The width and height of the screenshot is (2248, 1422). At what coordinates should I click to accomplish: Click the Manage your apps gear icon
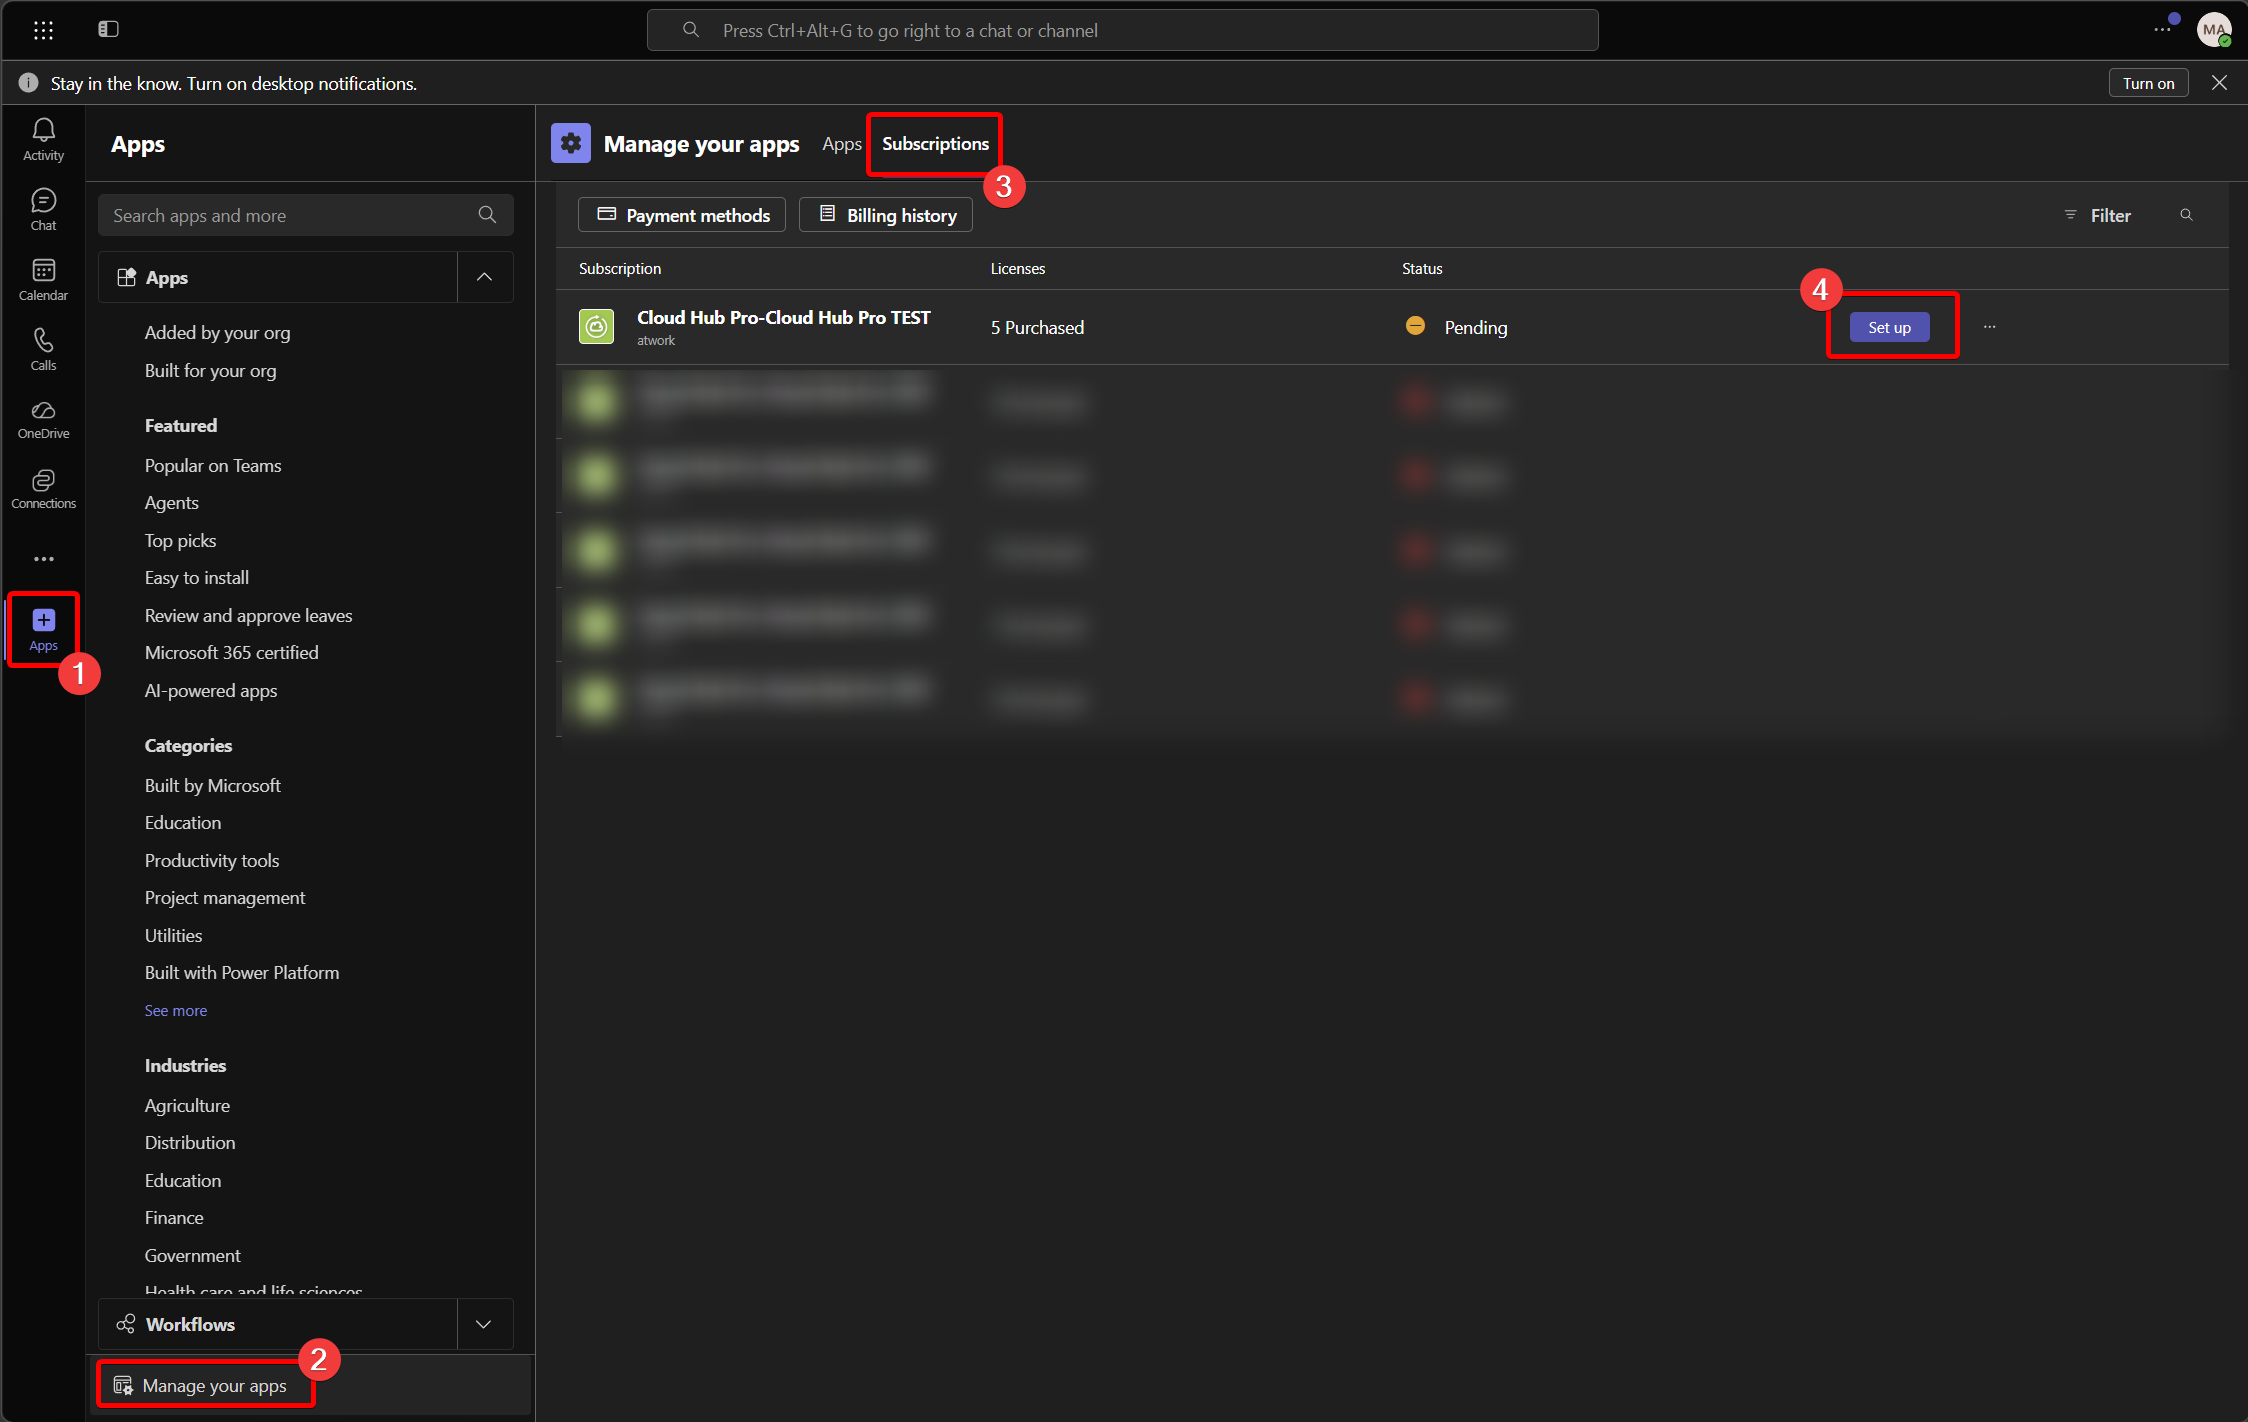(x=571, y=143)
